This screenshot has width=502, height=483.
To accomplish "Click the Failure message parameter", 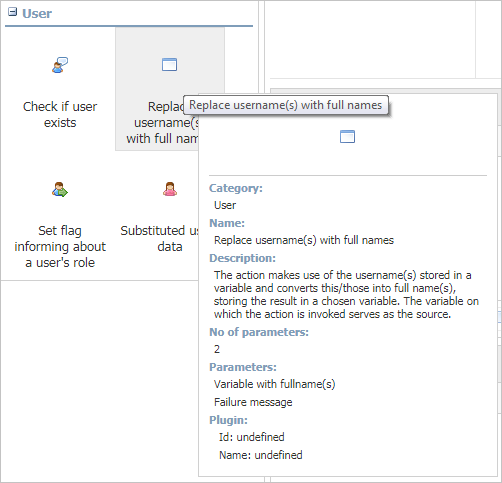I will 253,402.
